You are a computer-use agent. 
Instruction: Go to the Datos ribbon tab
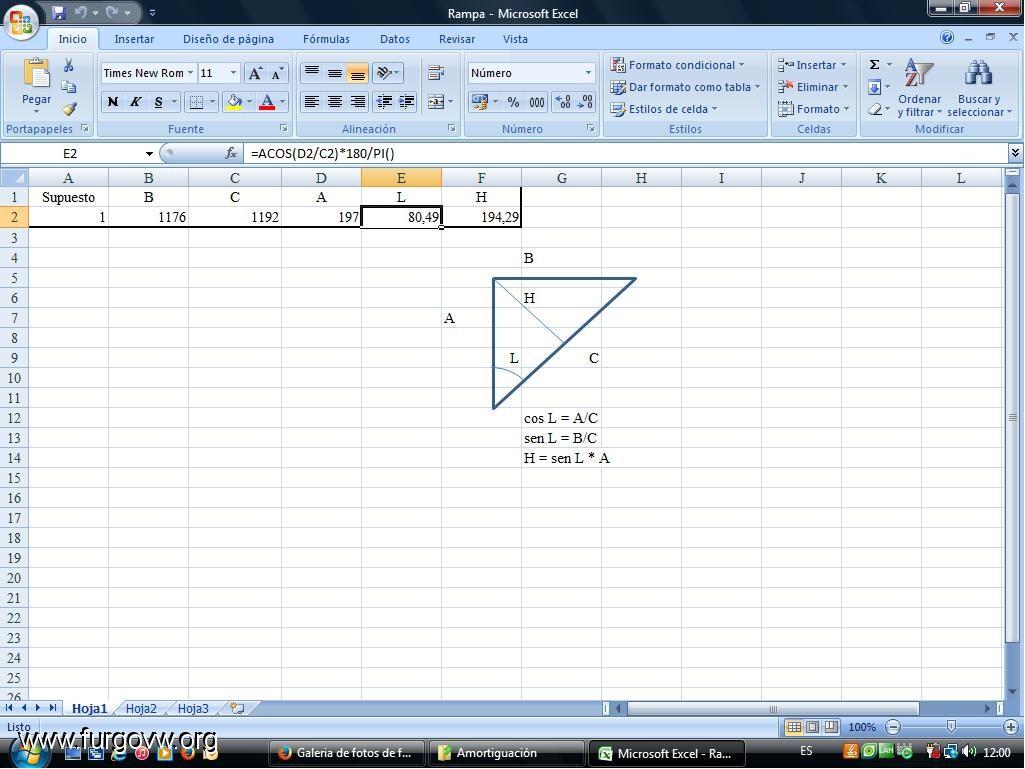395,39
